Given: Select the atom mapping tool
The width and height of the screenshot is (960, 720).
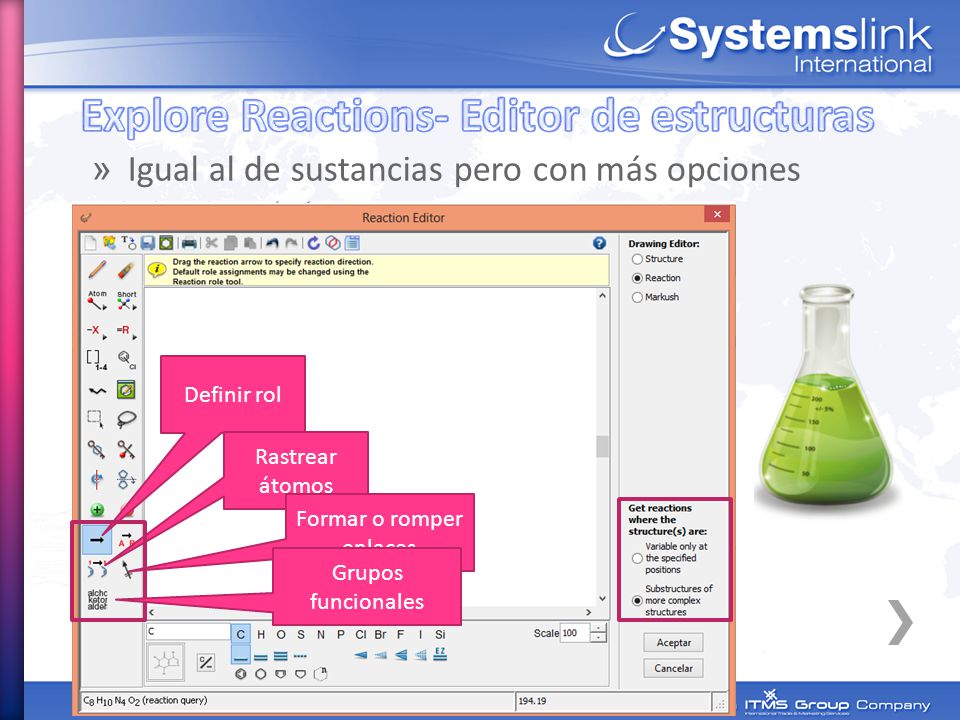Looking at the screenshot, I should (97, 569).
